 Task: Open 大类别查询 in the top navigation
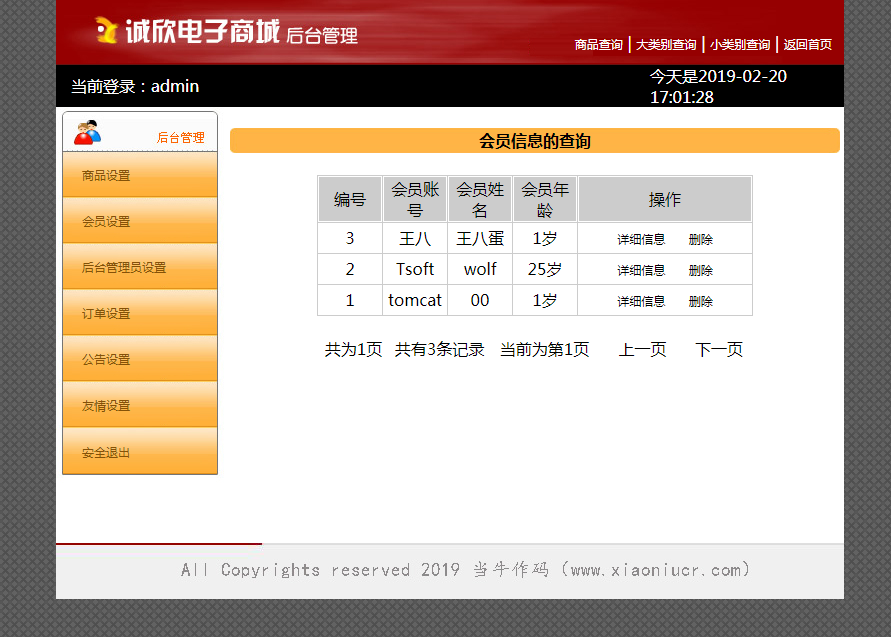click(x=666, y=44)
